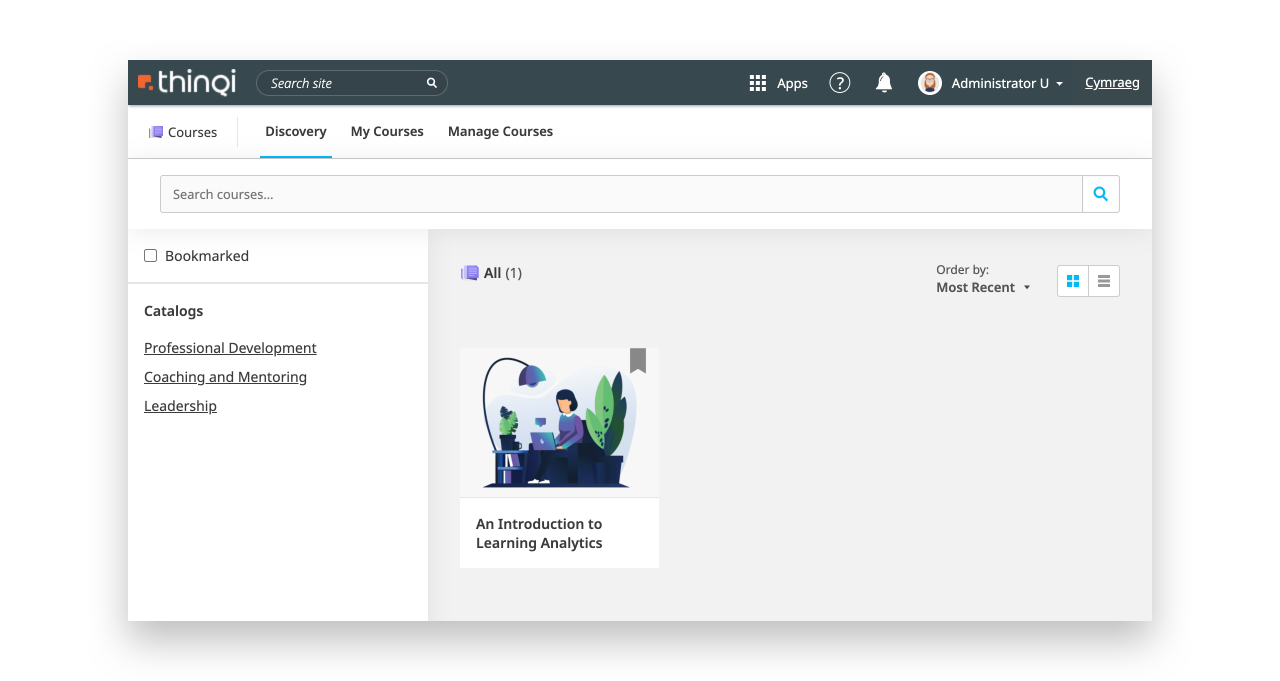
Task: Switch to grid view of courses
Action: click(x=1073, y=281)
